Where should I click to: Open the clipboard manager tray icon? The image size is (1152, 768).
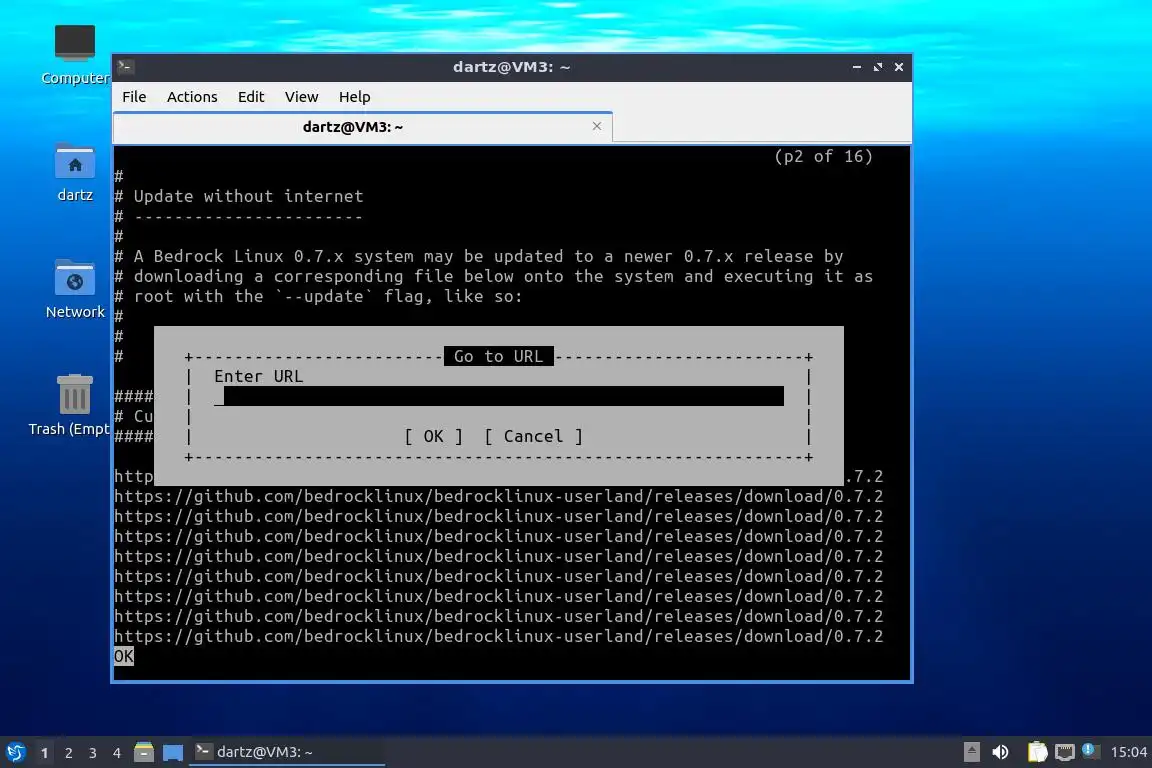click(1037, 752)
